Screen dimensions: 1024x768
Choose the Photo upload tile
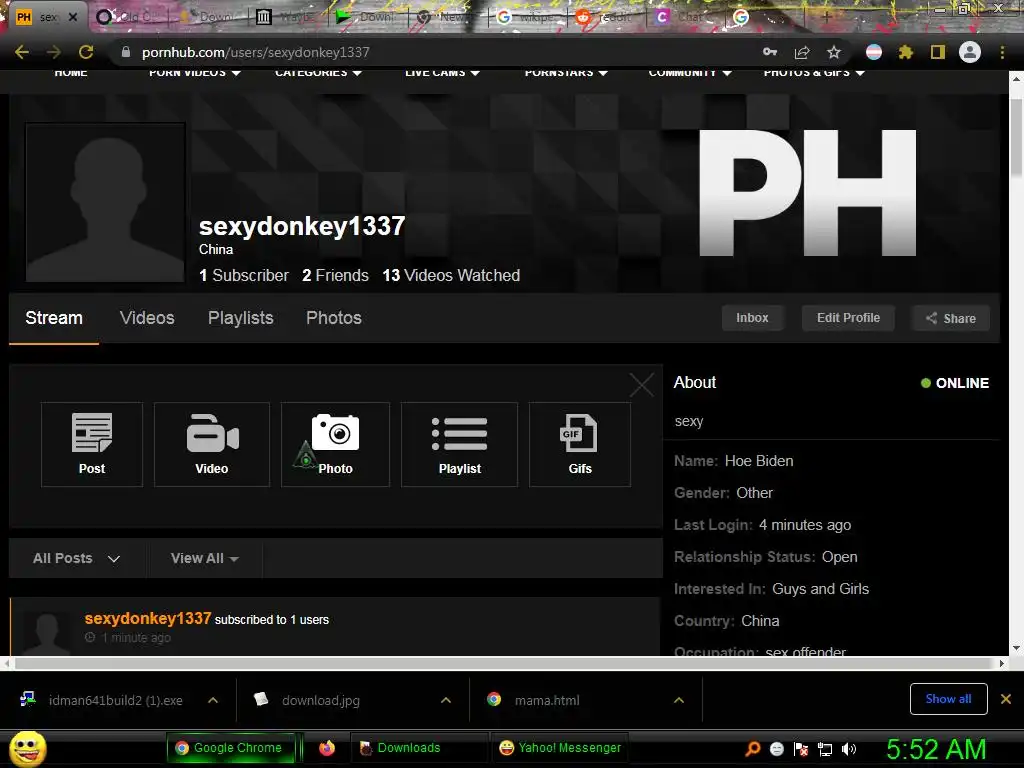(x=336, y=444)
